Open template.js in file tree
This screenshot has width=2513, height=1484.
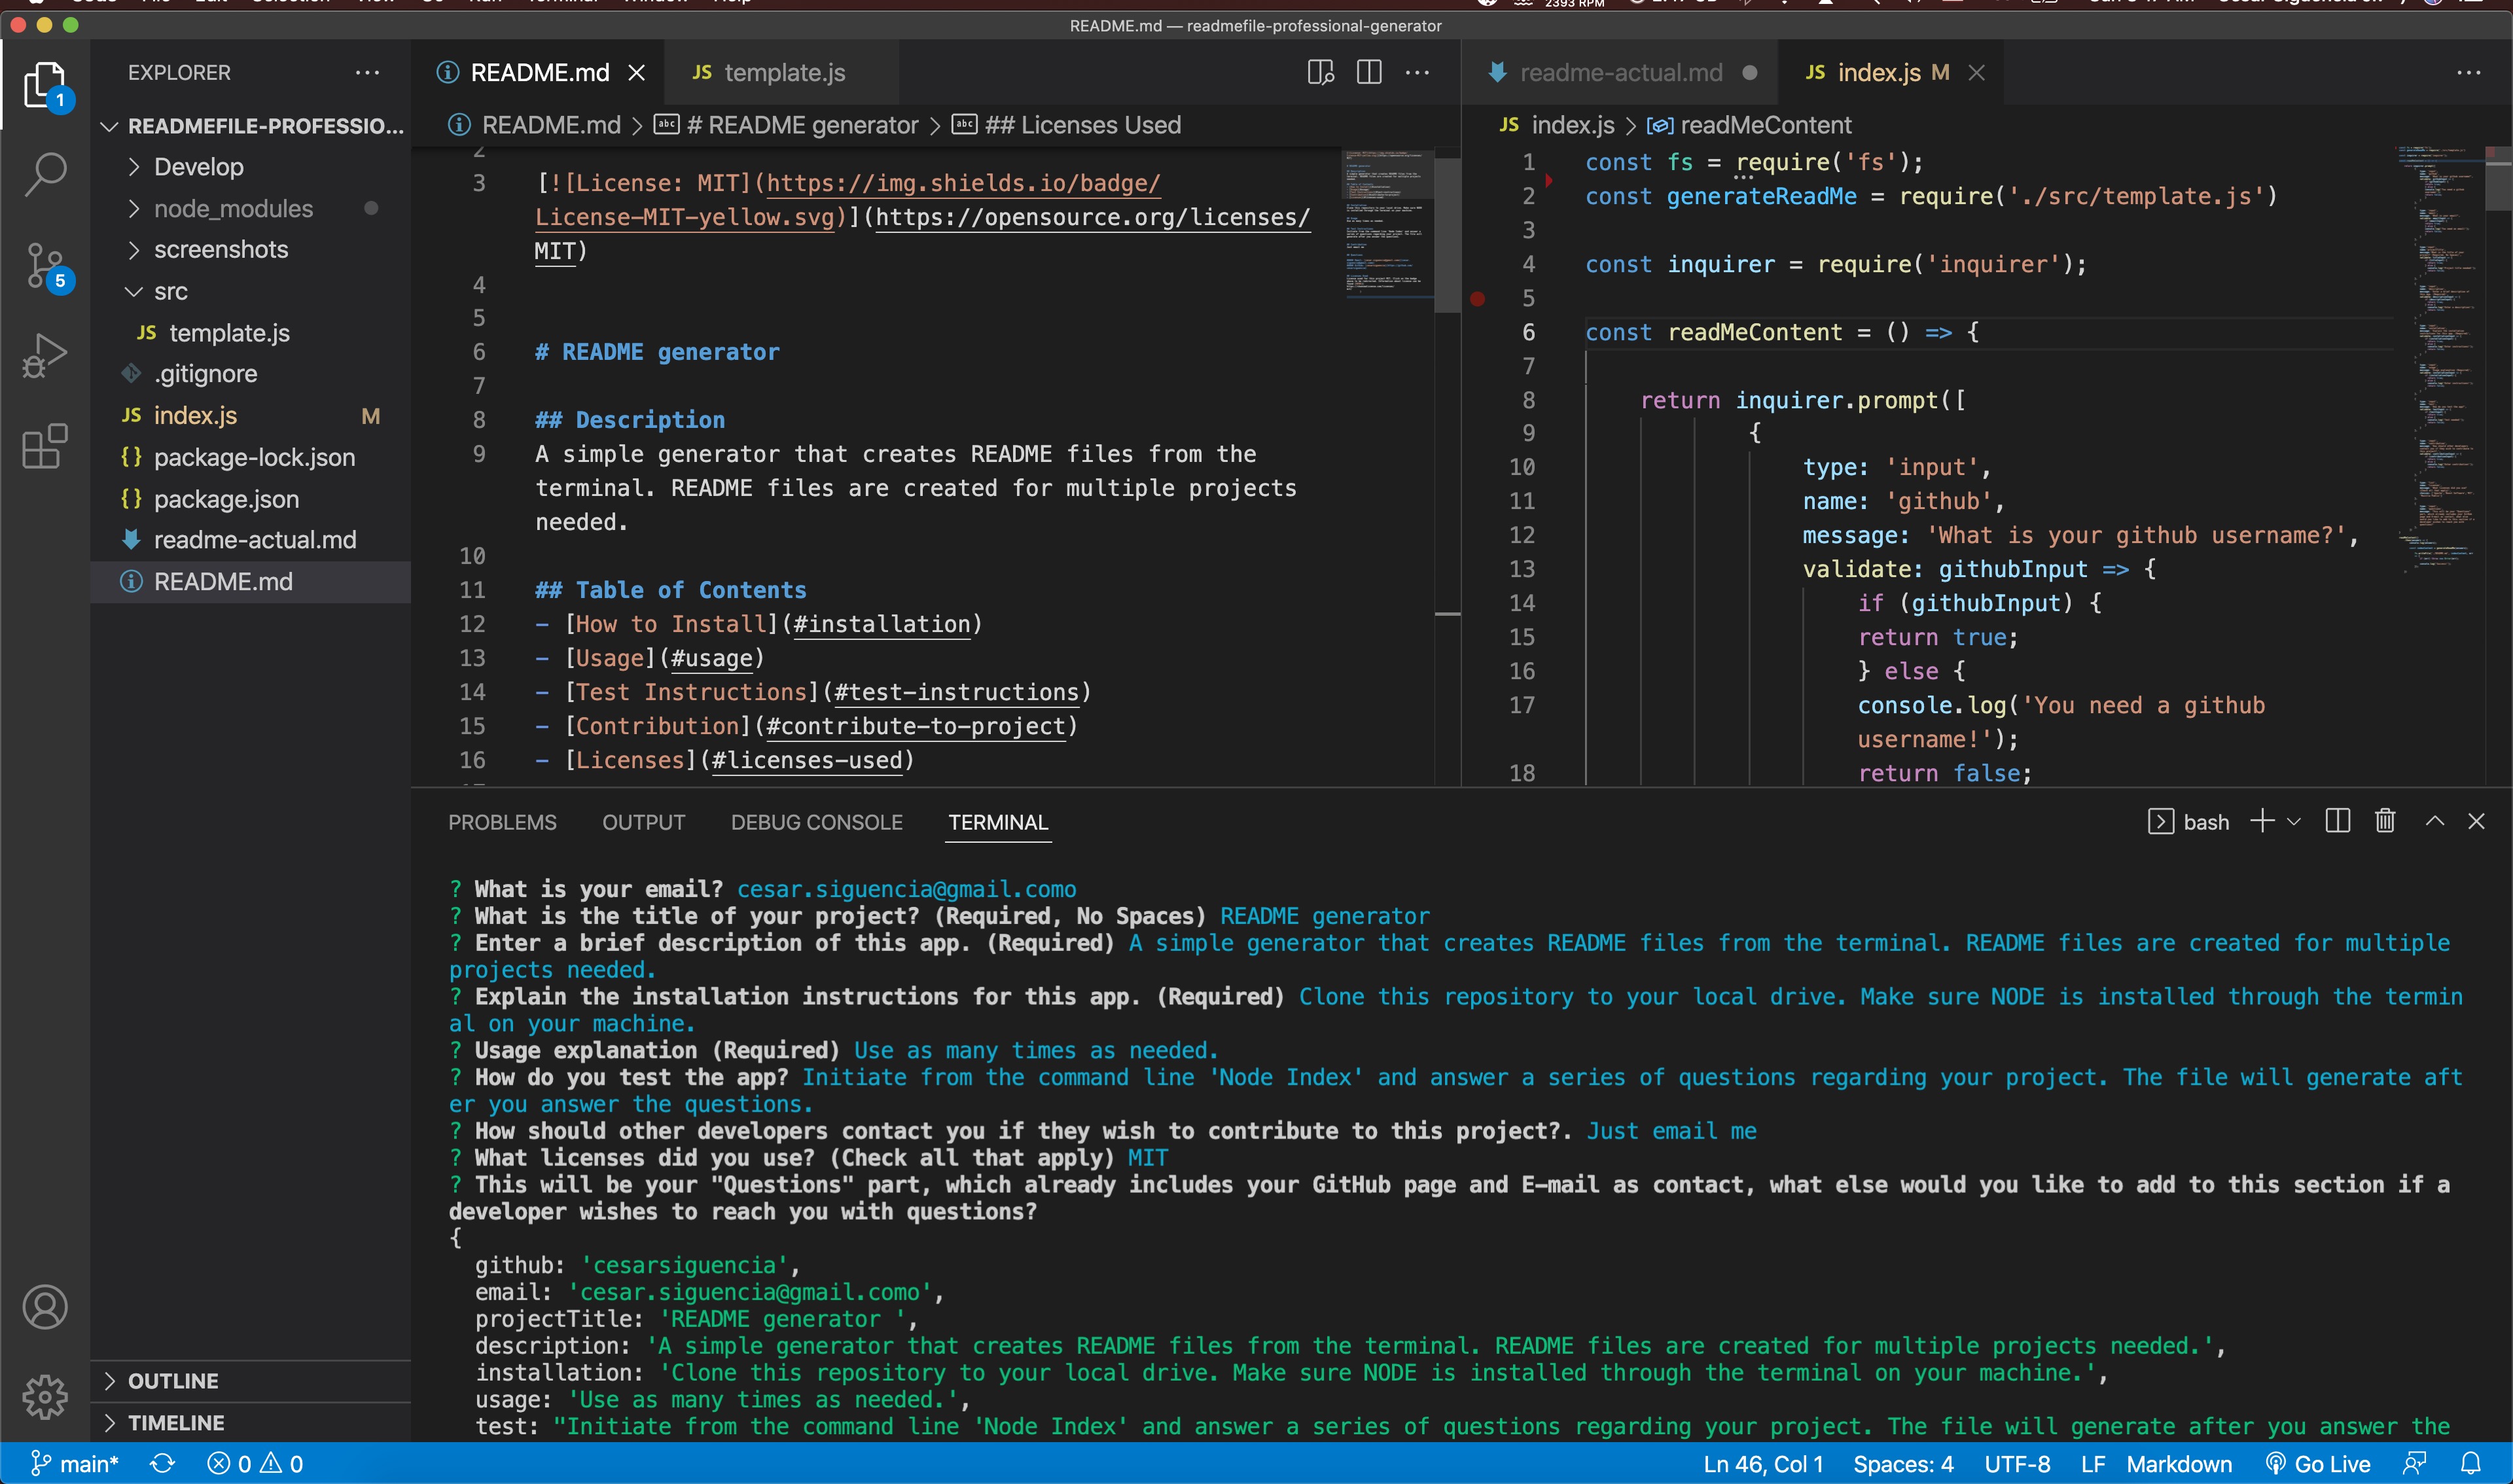(x=250, y=333)
